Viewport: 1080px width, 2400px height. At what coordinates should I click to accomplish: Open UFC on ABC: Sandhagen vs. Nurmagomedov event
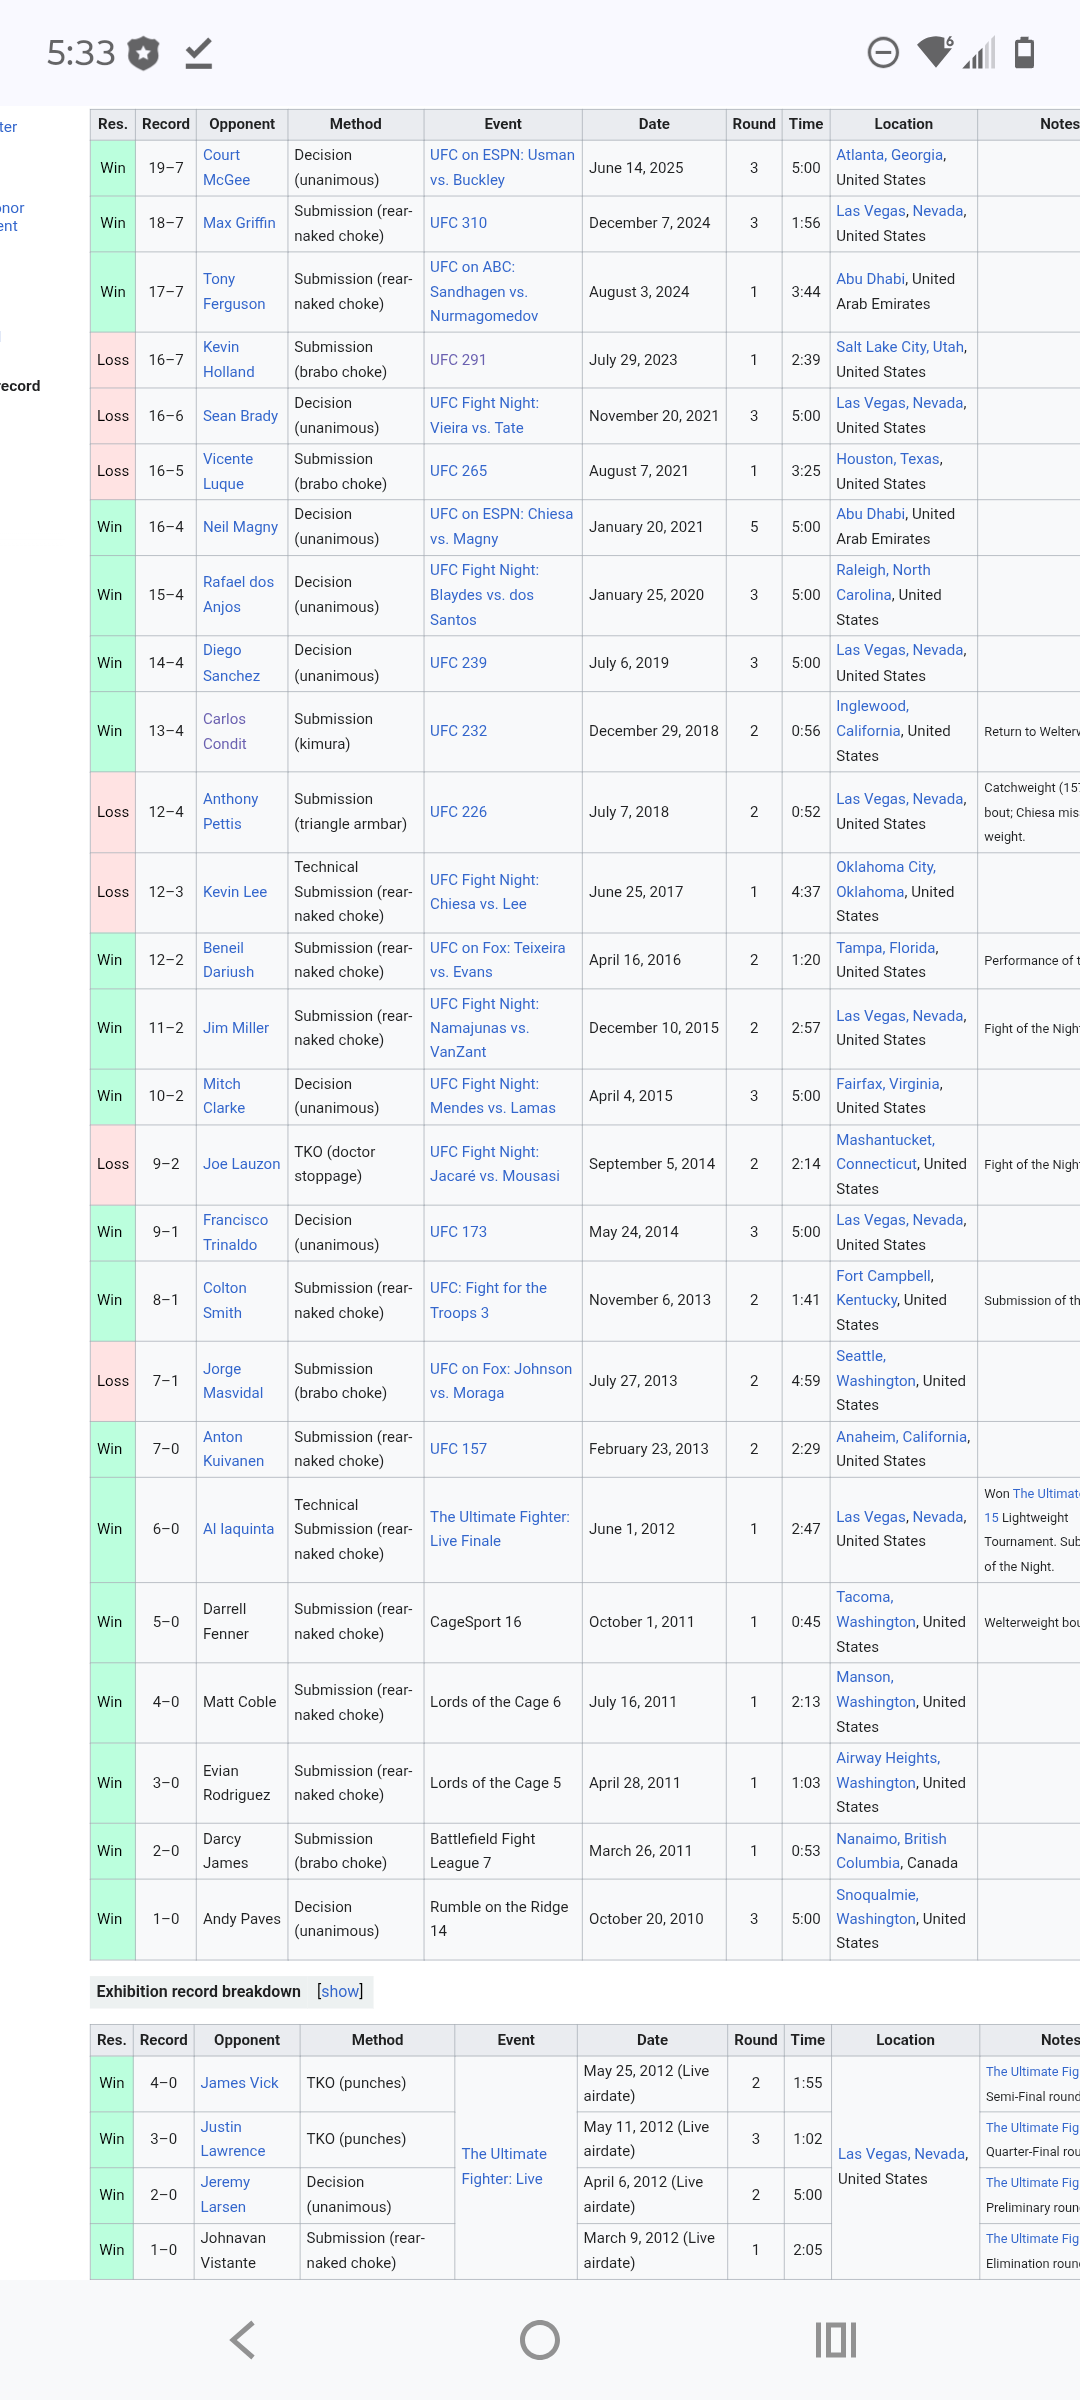point(484,291)
